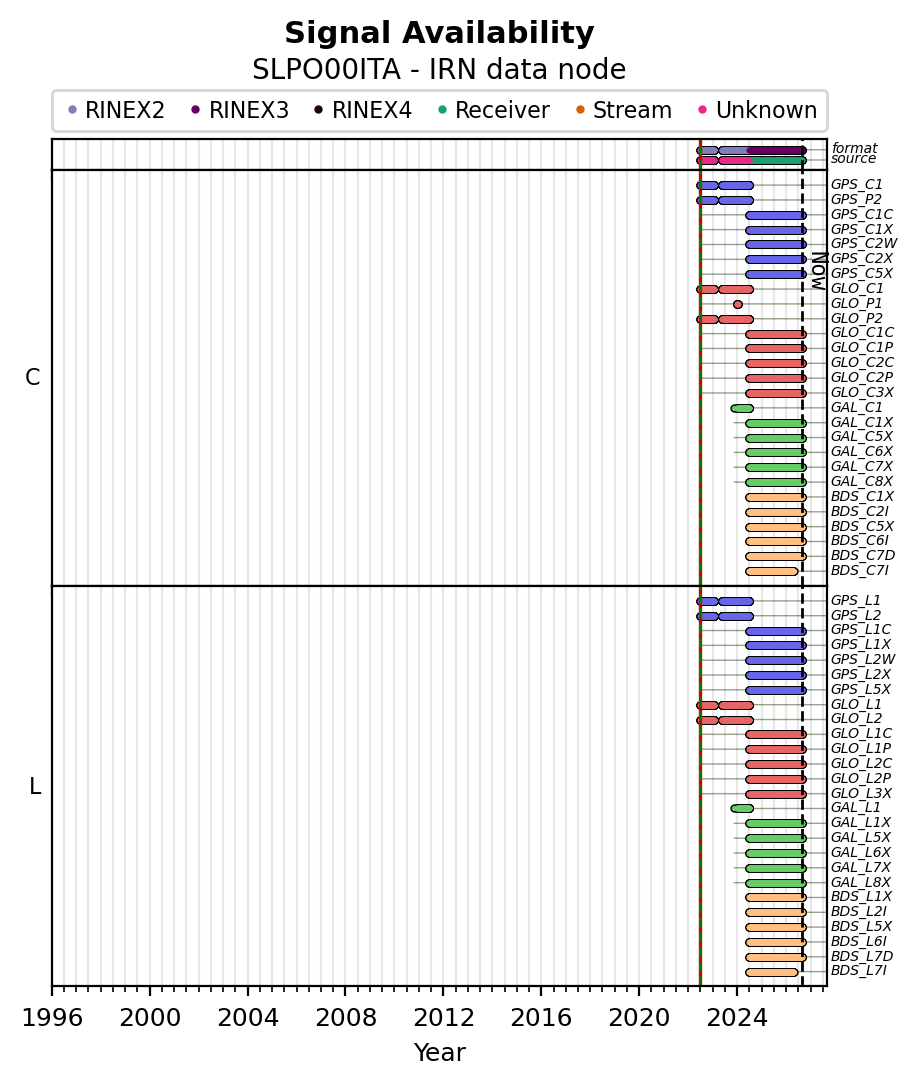Click the source row label

[x=854, y=158]
